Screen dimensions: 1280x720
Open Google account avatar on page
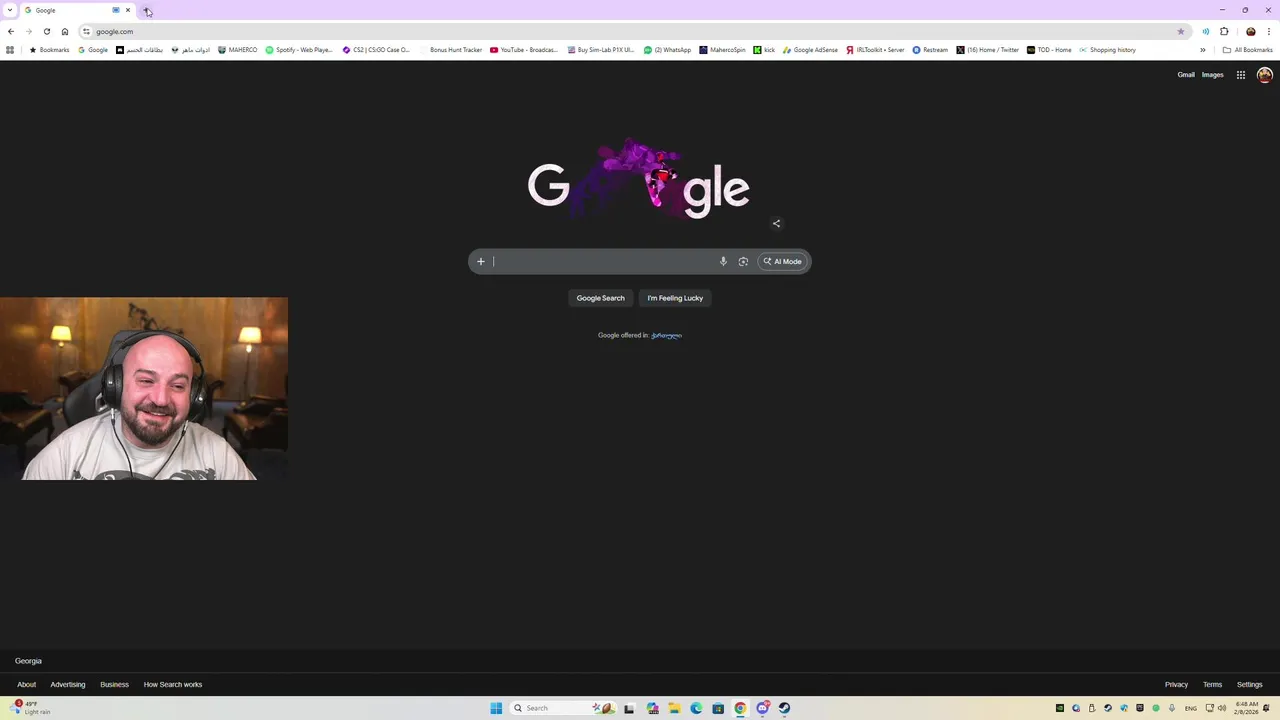pyautogui.click(x=1265, y=75)
